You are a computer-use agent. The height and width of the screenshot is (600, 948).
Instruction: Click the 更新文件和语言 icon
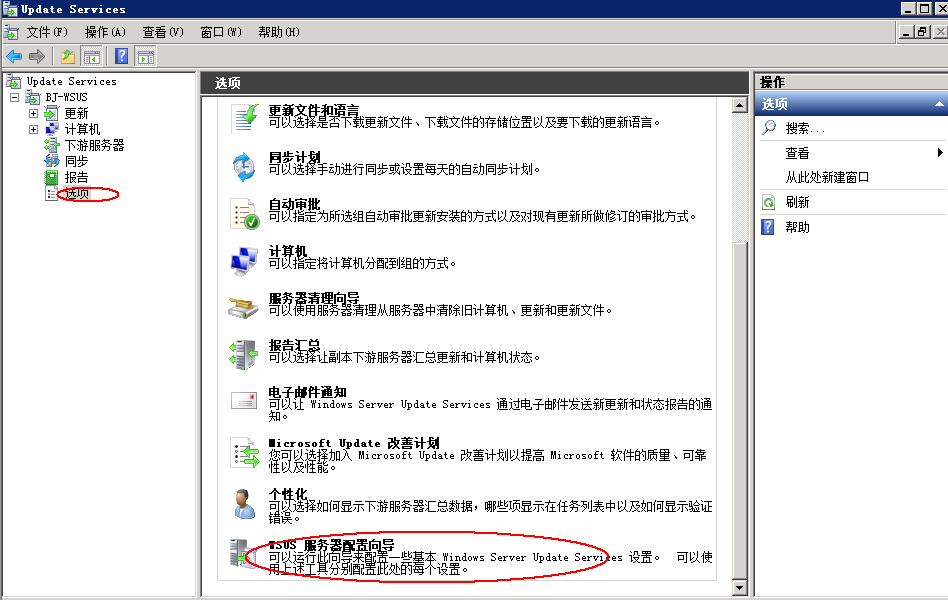(x=244, y=118)
